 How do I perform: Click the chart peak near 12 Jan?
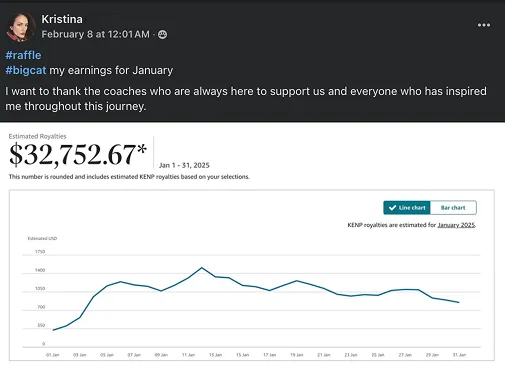coord(202,268)
